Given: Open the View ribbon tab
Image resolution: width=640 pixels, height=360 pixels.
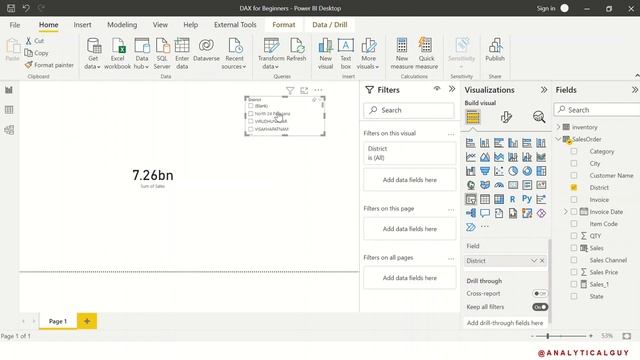Looking at the screenshot, I should click(160, 25).
